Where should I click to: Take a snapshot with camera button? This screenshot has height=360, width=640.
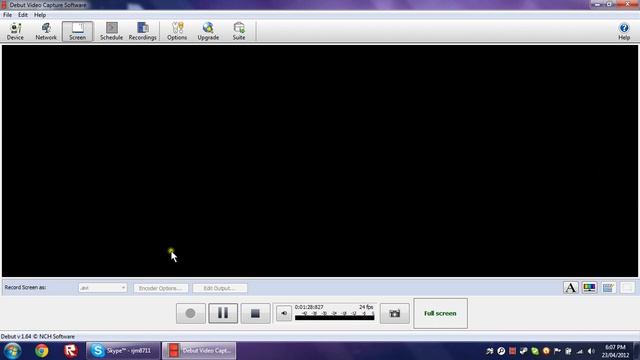[395, 313]
